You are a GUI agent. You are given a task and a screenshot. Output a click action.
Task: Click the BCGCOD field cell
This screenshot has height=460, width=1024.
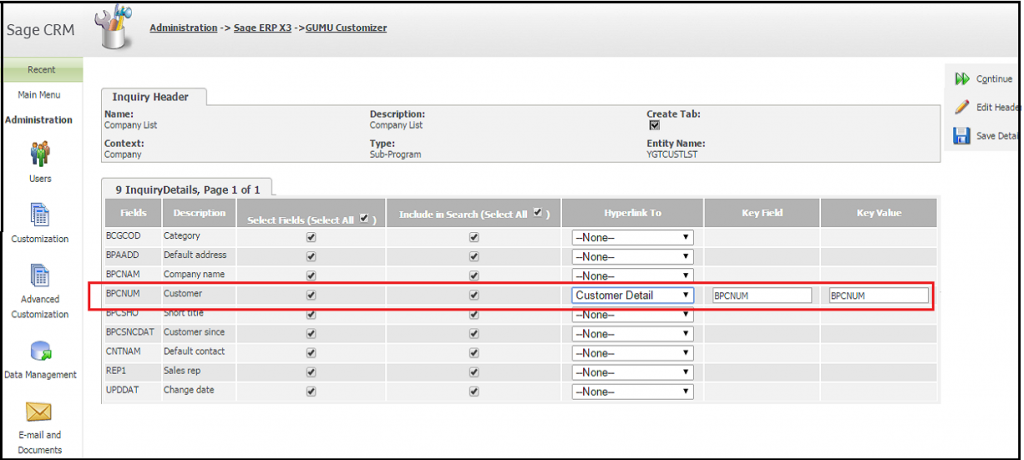(133, 236)
